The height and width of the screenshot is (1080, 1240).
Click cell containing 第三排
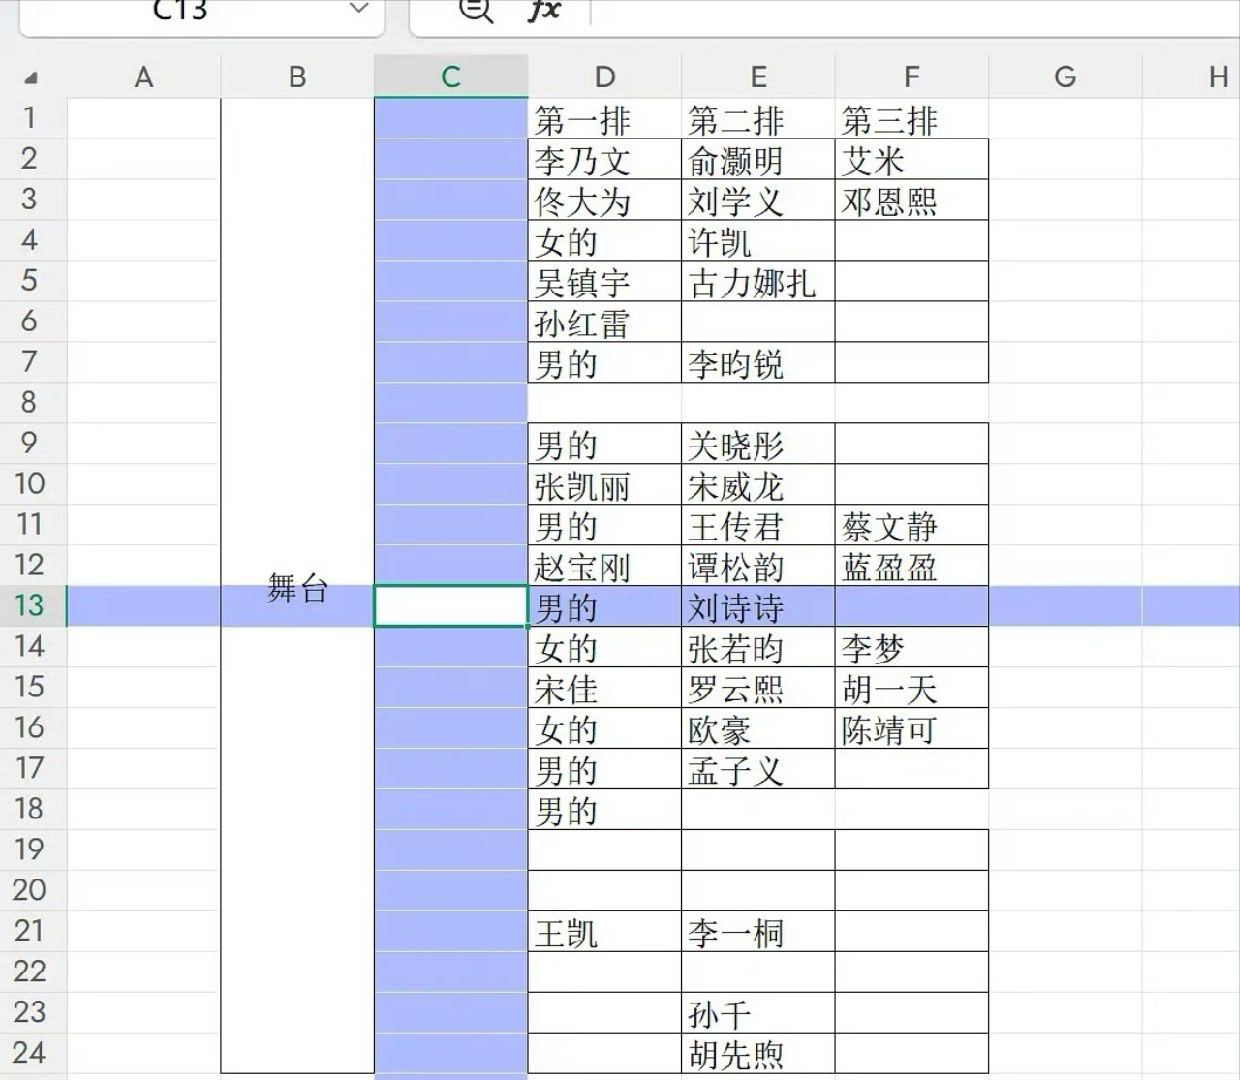click(911, 120)
